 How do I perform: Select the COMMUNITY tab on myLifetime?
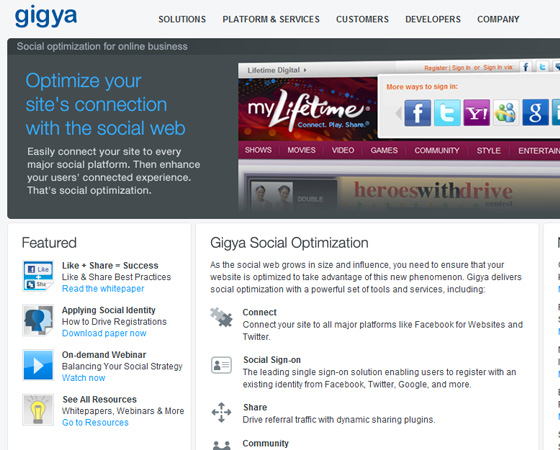437,150
